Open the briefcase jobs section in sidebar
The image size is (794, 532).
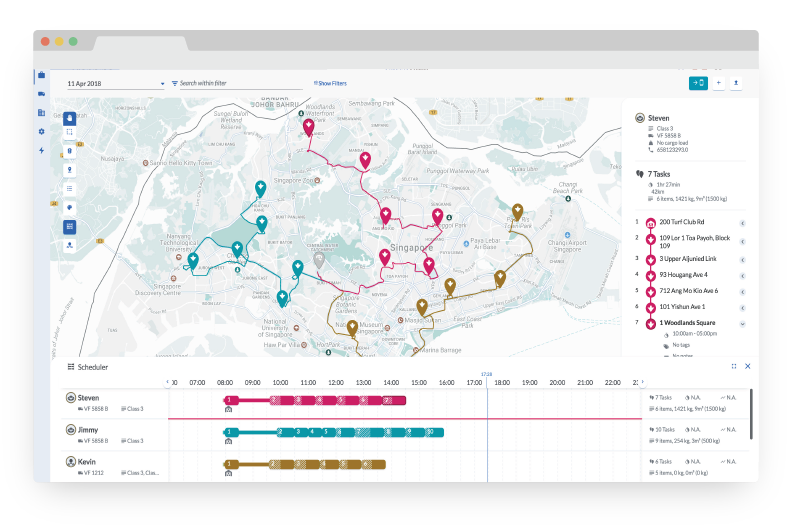42,75
